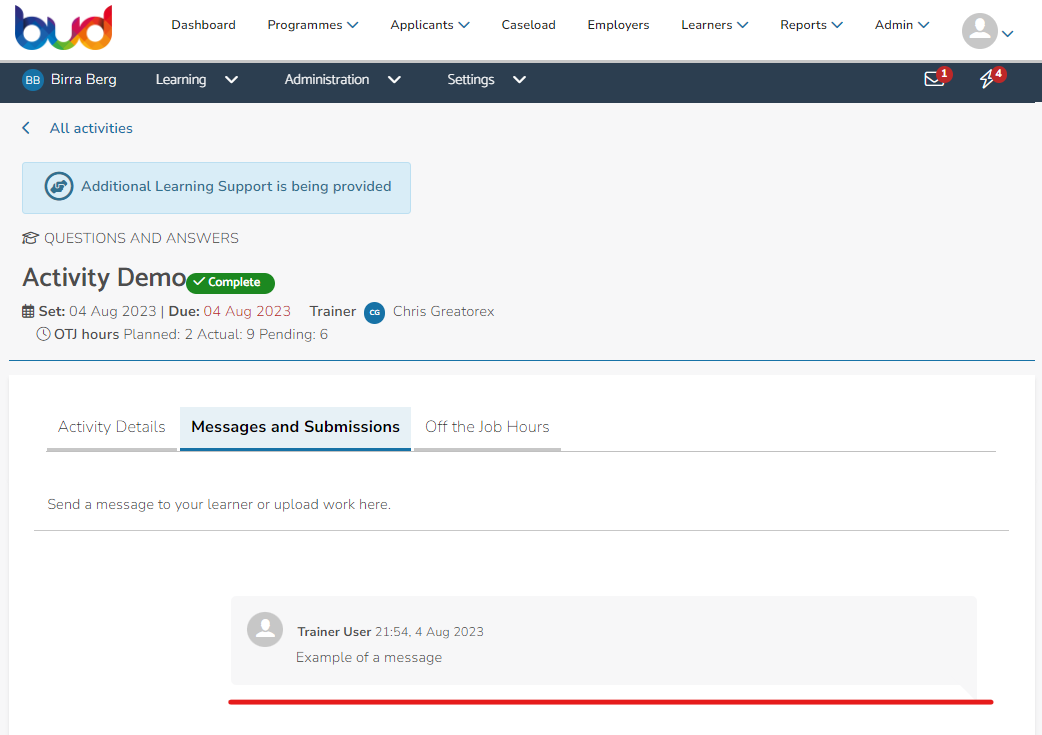The width and height of the screenshot is (1042, 735).
Task: Expand the Reports dropdown in the top navigation
Action: (x=811, y=24)
